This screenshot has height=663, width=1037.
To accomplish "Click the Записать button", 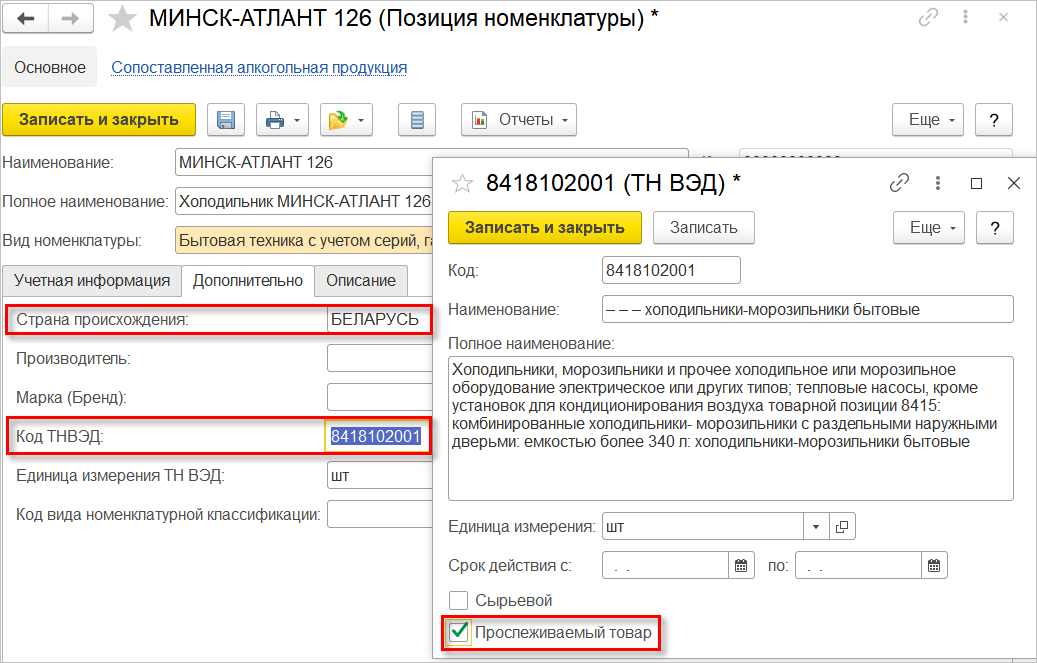I will pos(704,228).
